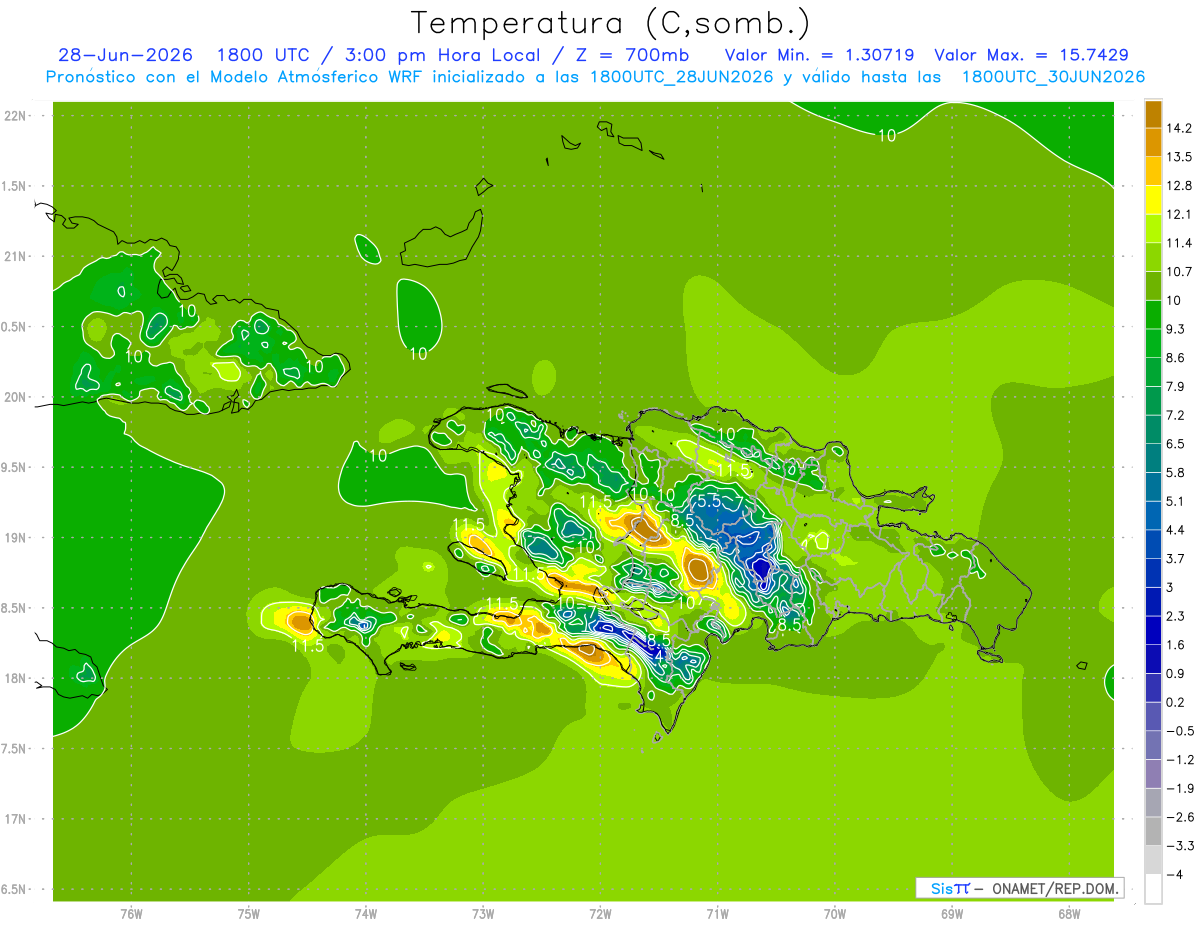Click the 12.8 colorbar label
Image resolution: width=1200 pixels, height=927 pixels.
[1179, 186]
